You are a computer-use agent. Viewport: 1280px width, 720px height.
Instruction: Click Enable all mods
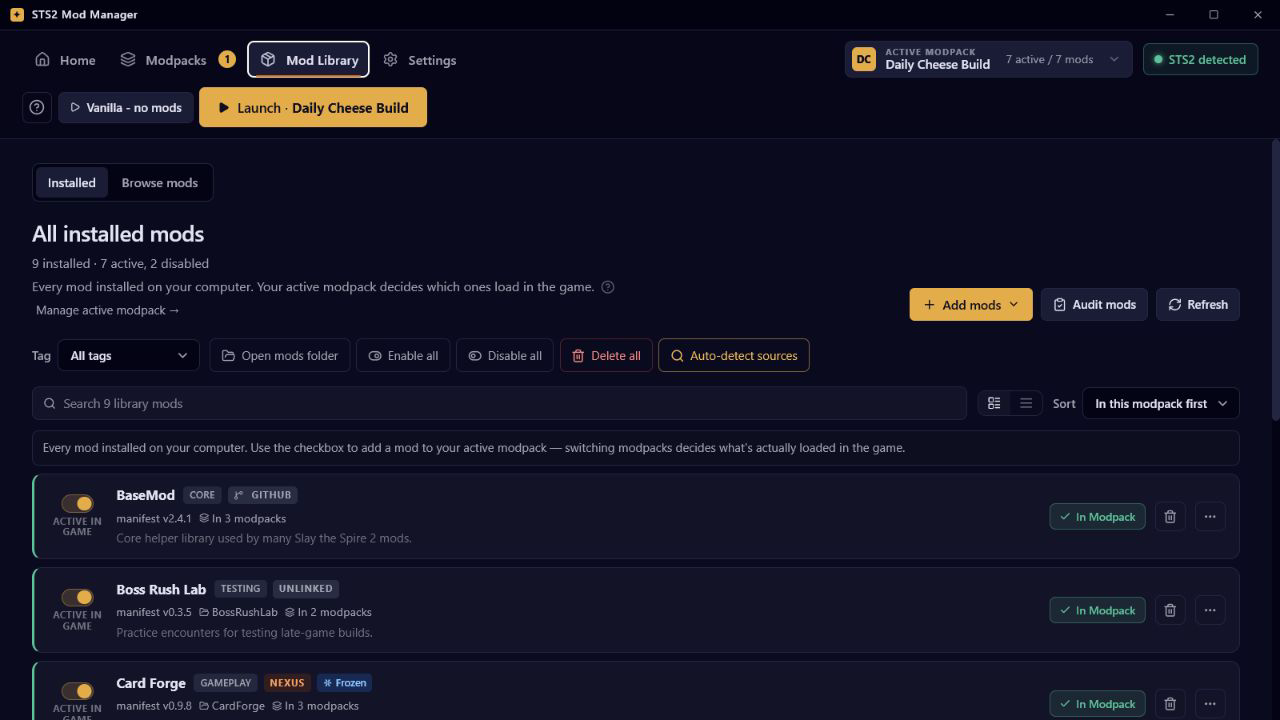coord(403,356)
